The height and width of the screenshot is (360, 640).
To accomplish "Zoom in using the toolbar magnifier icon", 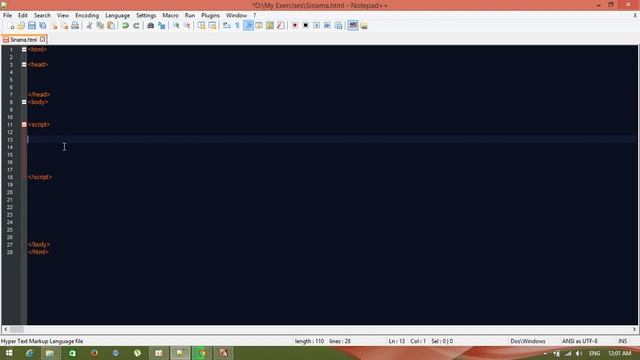I will (x=176, y=26).
